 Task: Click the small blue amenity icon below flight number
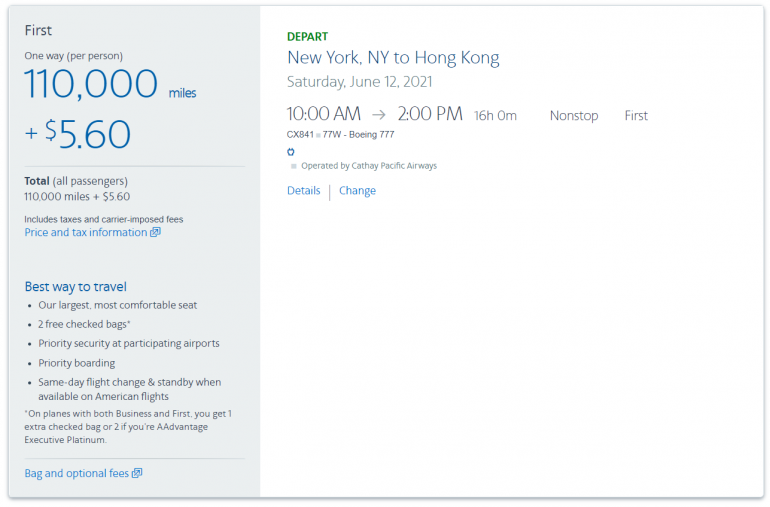[x=291, y=152]
